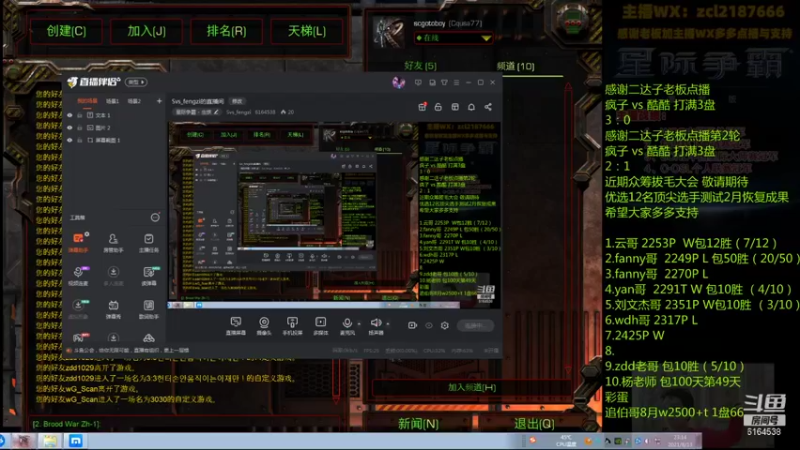Open the skin shirt icon in title bar
Screen dimensions: 800x450
click(x=444, y=82)
